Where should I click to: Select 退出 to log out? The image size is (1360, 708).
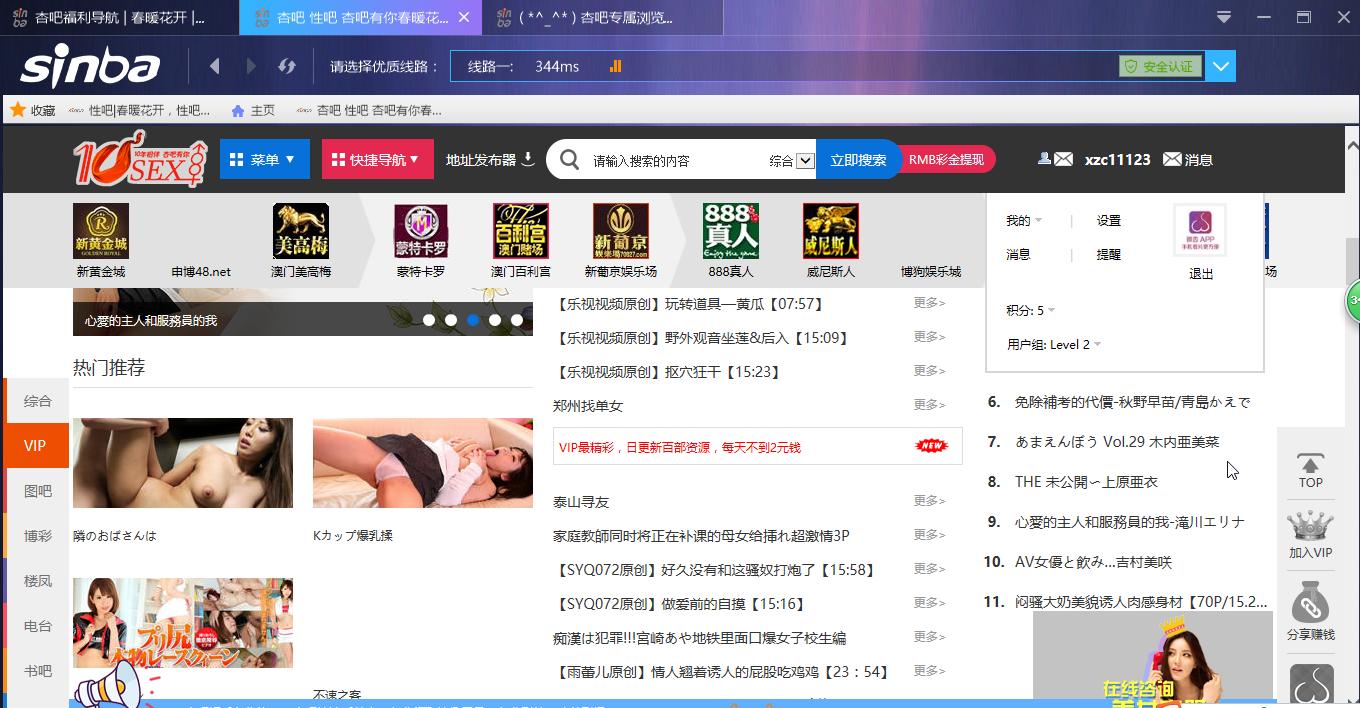1199,273
